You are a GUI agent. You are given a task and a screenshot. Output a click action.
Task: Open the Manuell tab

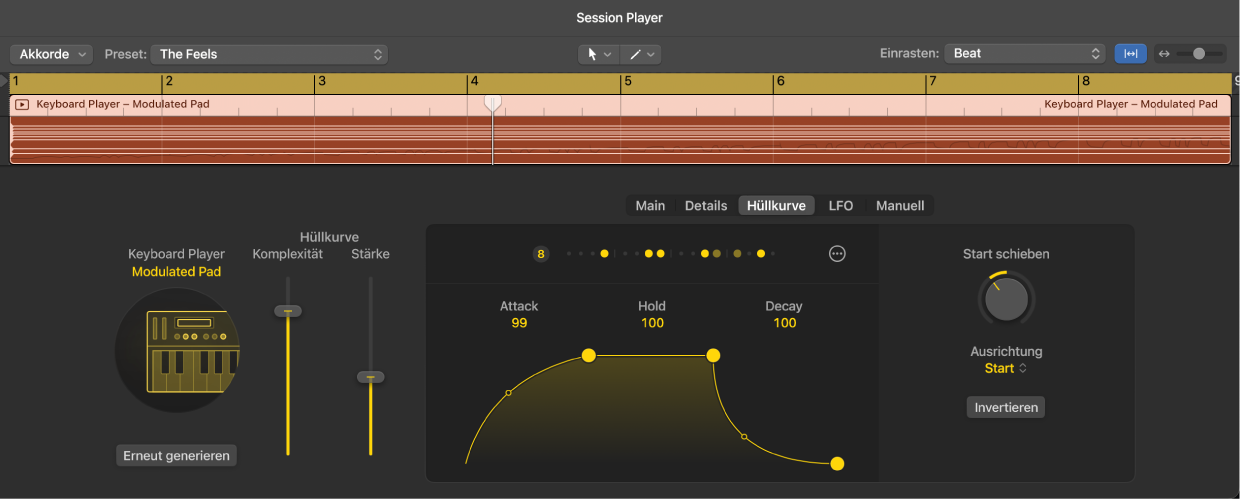click(900, 206)
